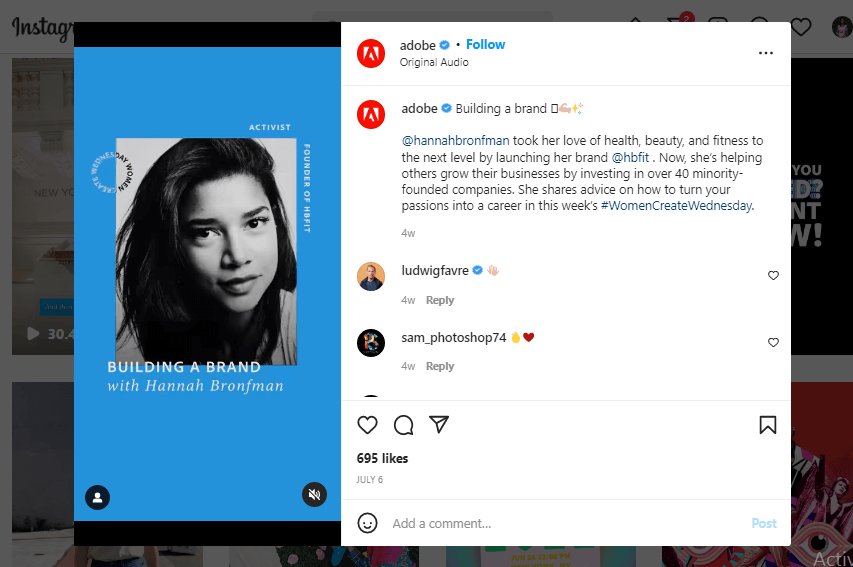
Task: Open more options ellipsis menu
Action: pos(765,53)
